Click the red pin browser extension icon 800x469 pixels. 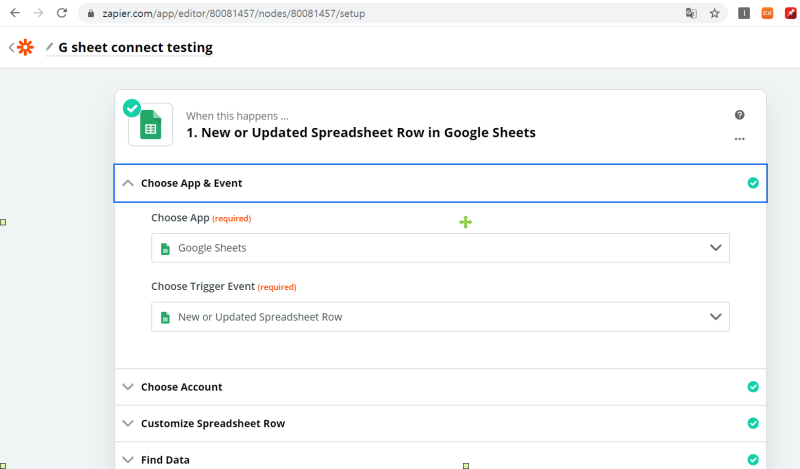pos(791,13)
